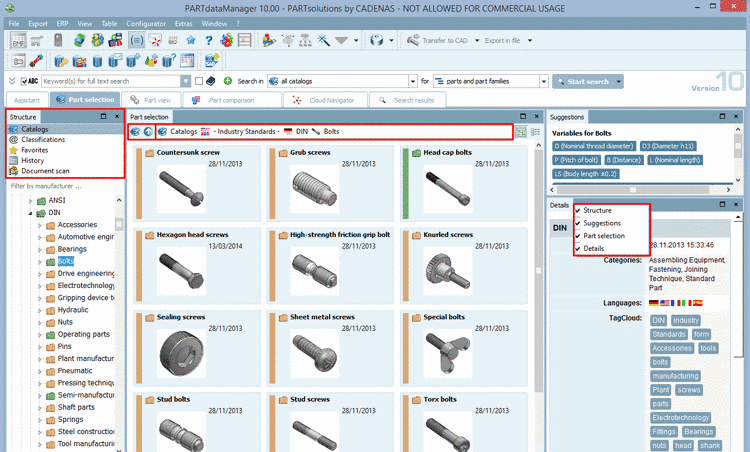This screenshot has height=452, width=750.
Task: Click the 'Filter by manufacturer' field
Action: pyautogui.click(x=46, y=186)
